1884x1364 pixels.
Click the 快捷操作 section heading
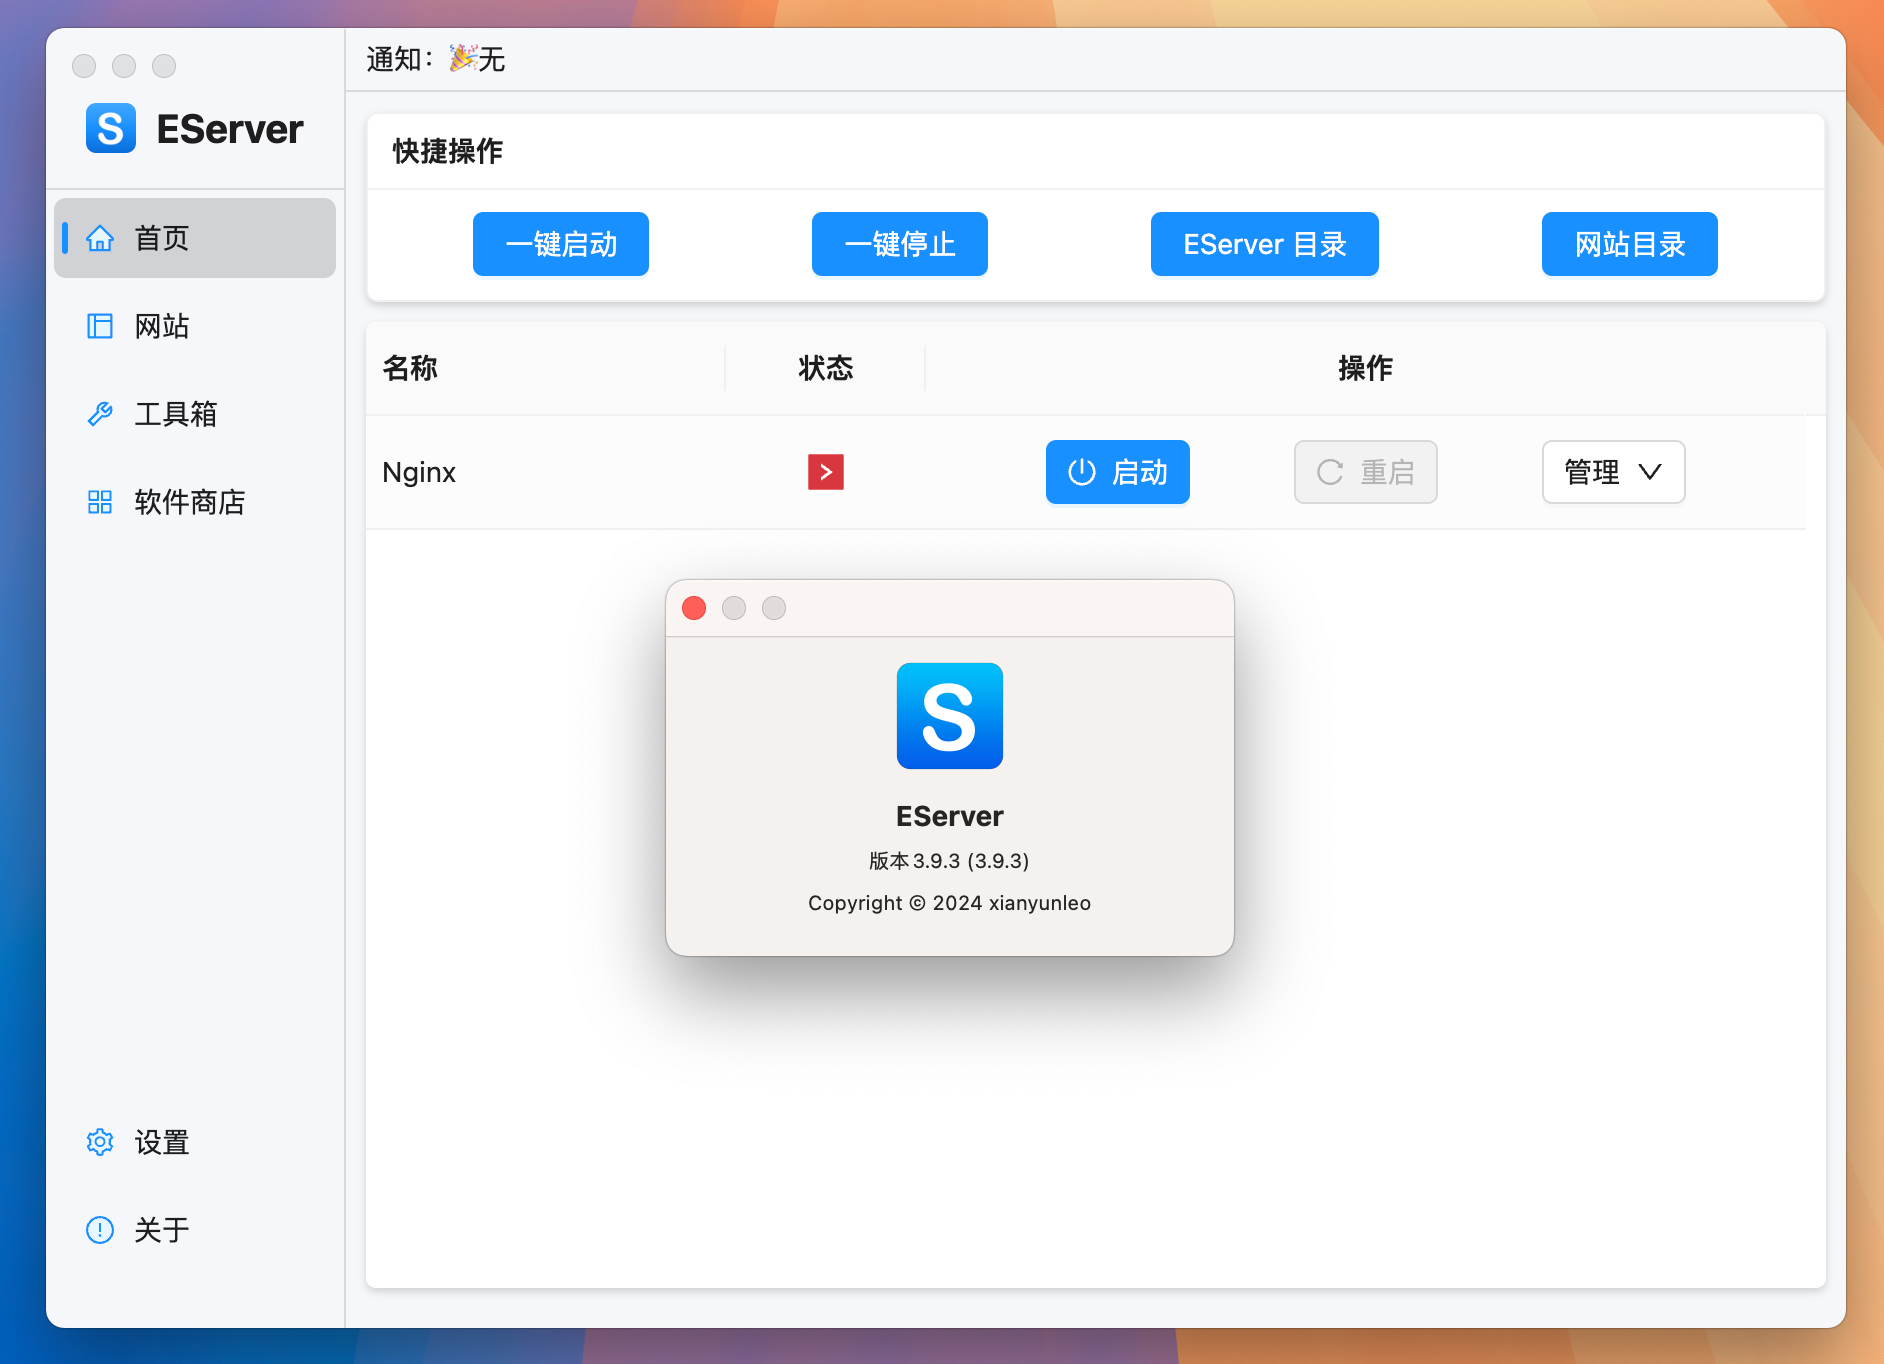[448, 151]
